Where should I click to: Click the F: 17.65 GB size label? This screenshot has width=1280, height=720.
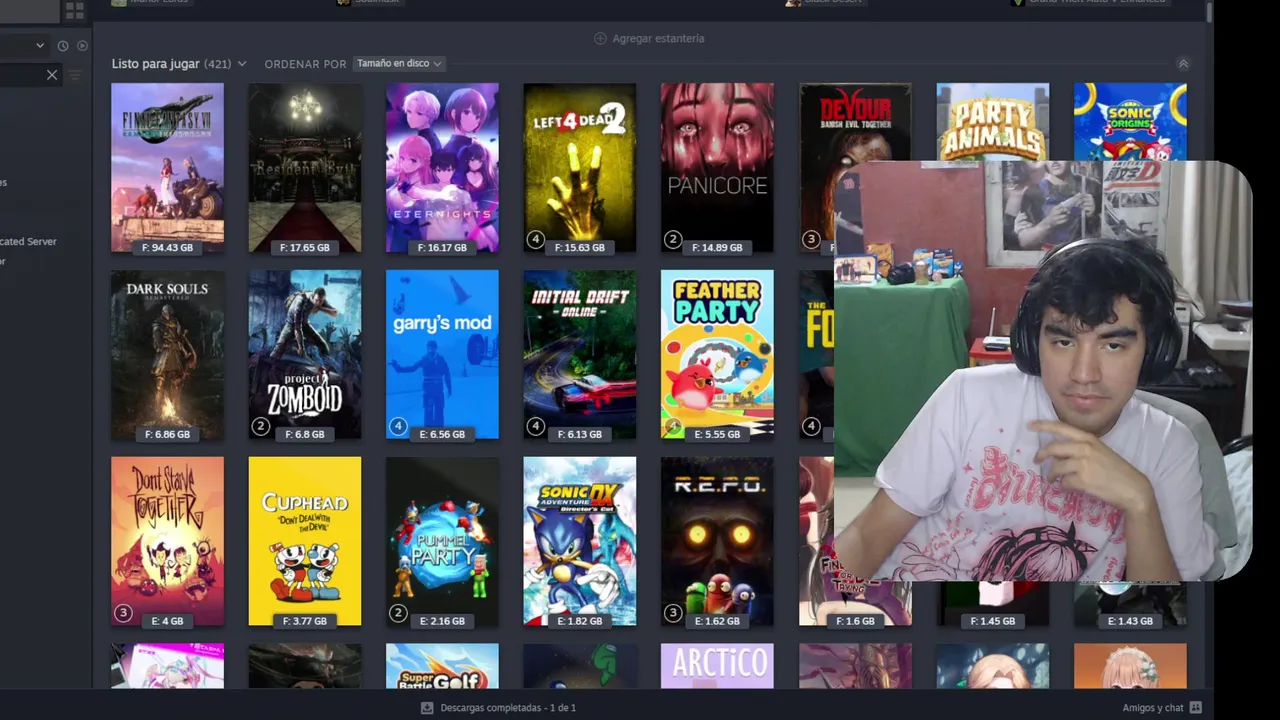point(305,247)
